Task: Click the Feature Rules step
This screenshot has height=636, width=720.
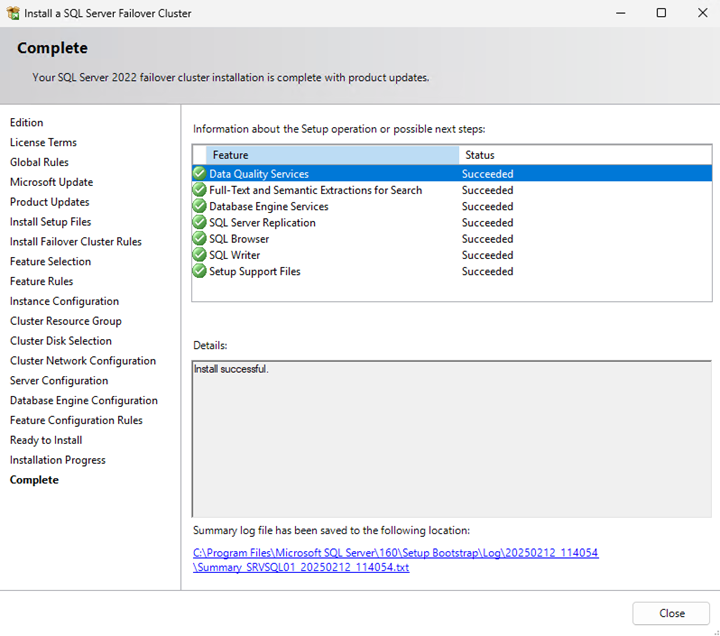Action: 41,281
